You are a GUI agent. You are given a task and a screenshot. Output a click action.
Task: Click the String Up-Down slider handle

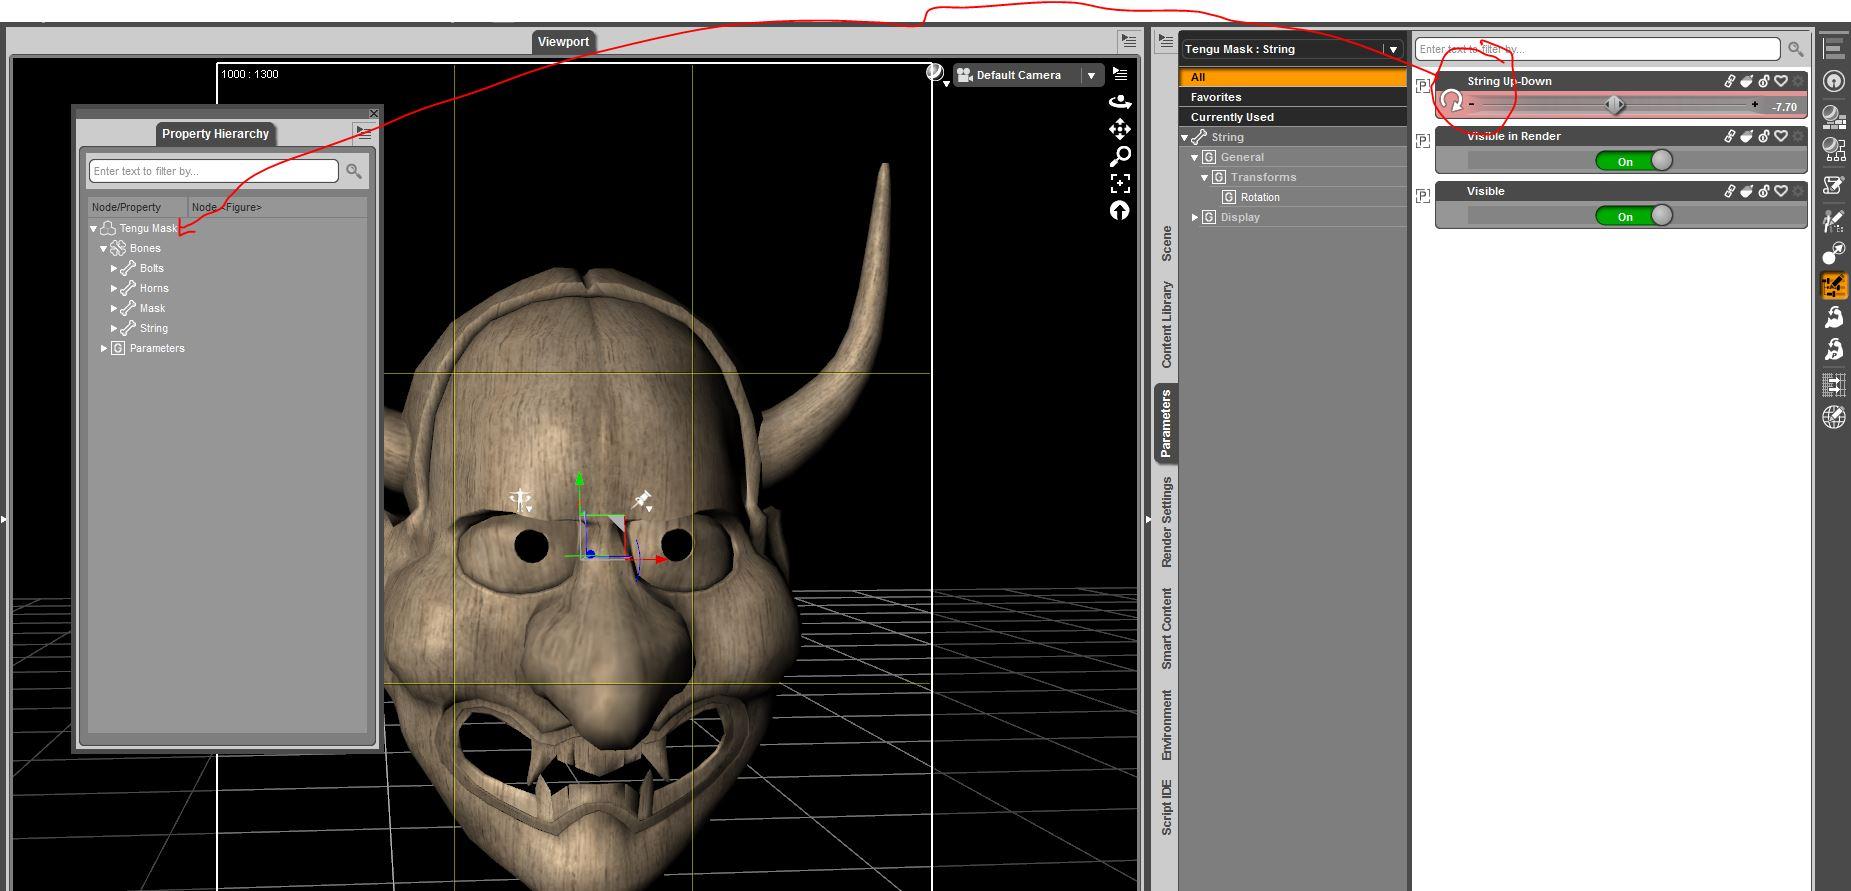[x=1615, y=105]
